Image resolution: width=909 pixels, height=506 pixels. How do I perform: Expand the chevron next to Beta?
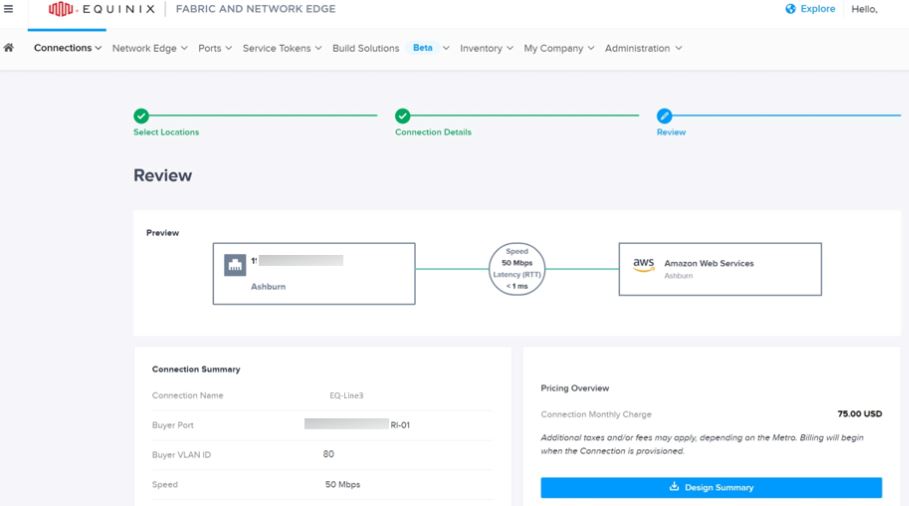(x=446, y=48)
